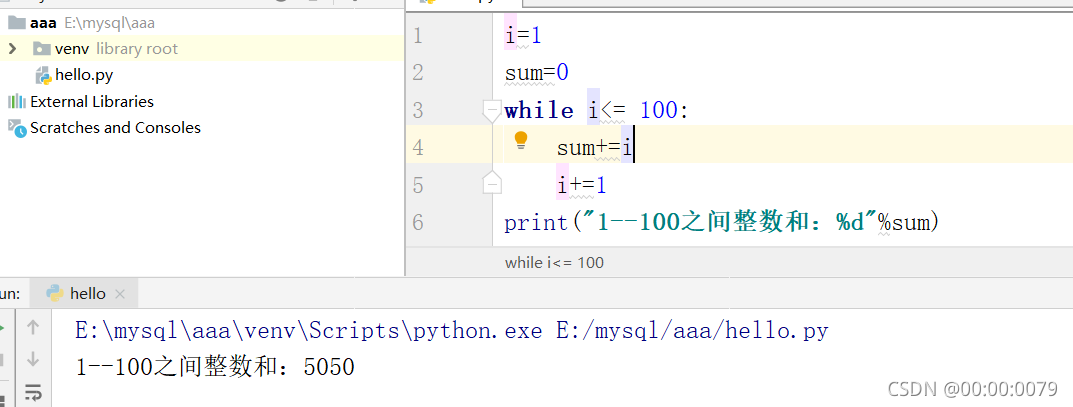
Task: Click line number 2 in the gutter
Action: 418,73
